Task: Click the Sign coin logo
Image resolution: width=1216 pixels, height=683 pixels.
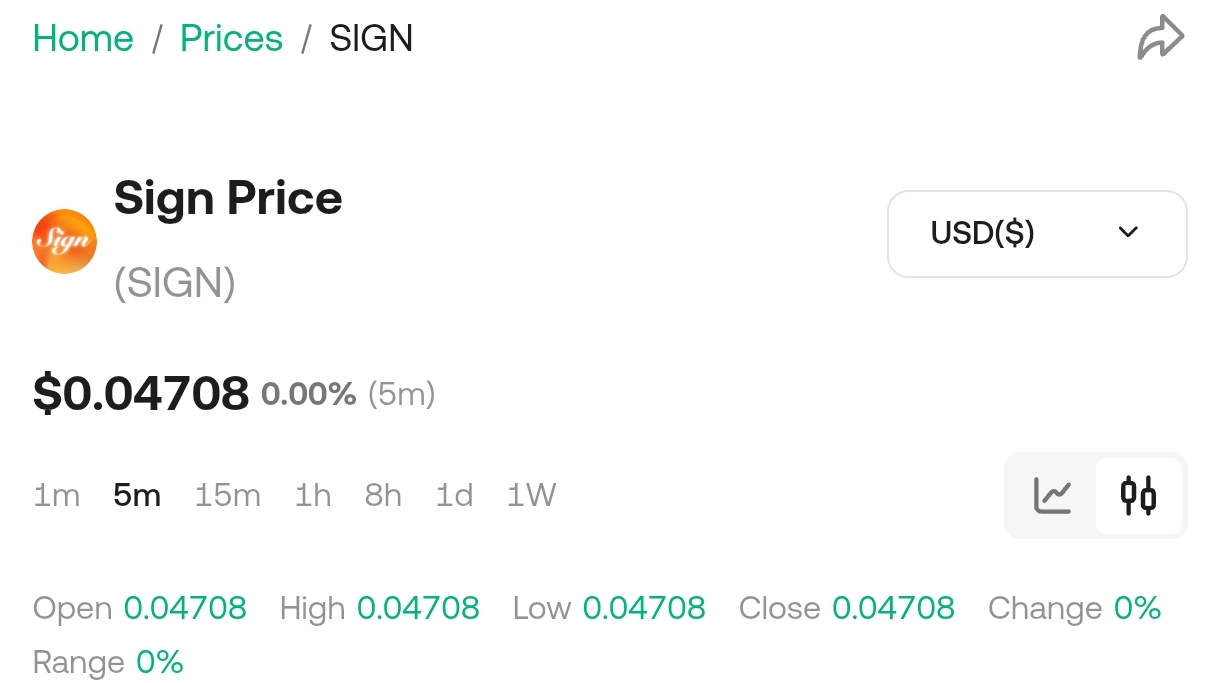Action: [64, 241]
